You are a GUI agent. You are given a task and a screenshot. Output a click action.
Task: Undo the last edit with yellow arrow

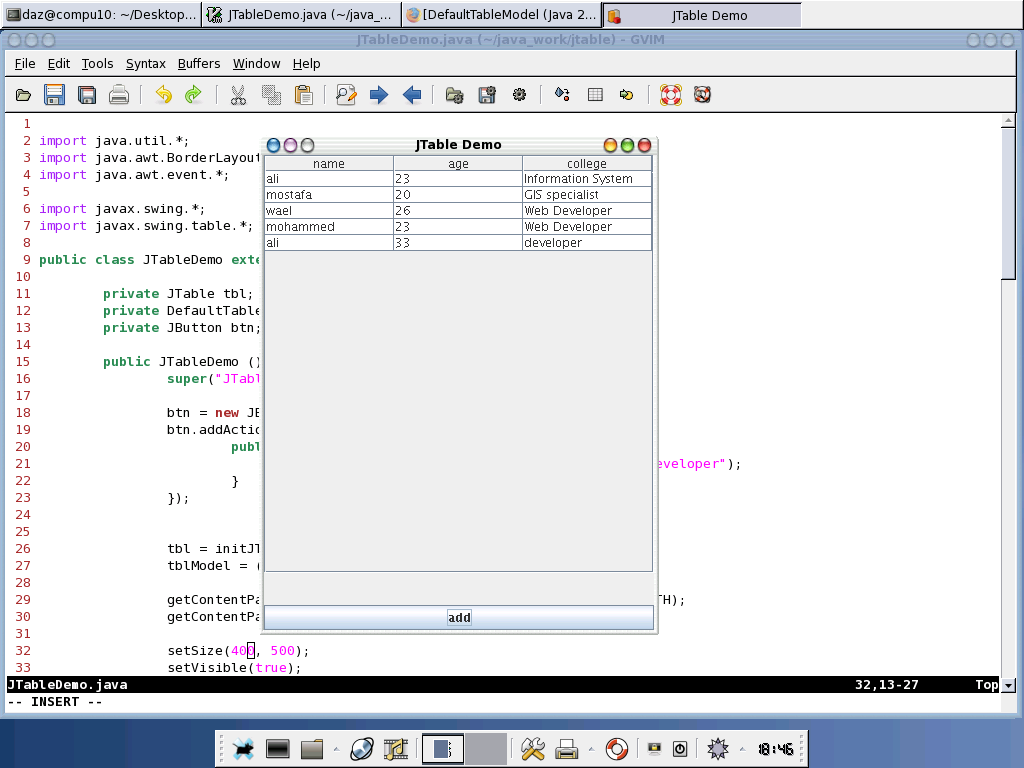click(163, 95)
